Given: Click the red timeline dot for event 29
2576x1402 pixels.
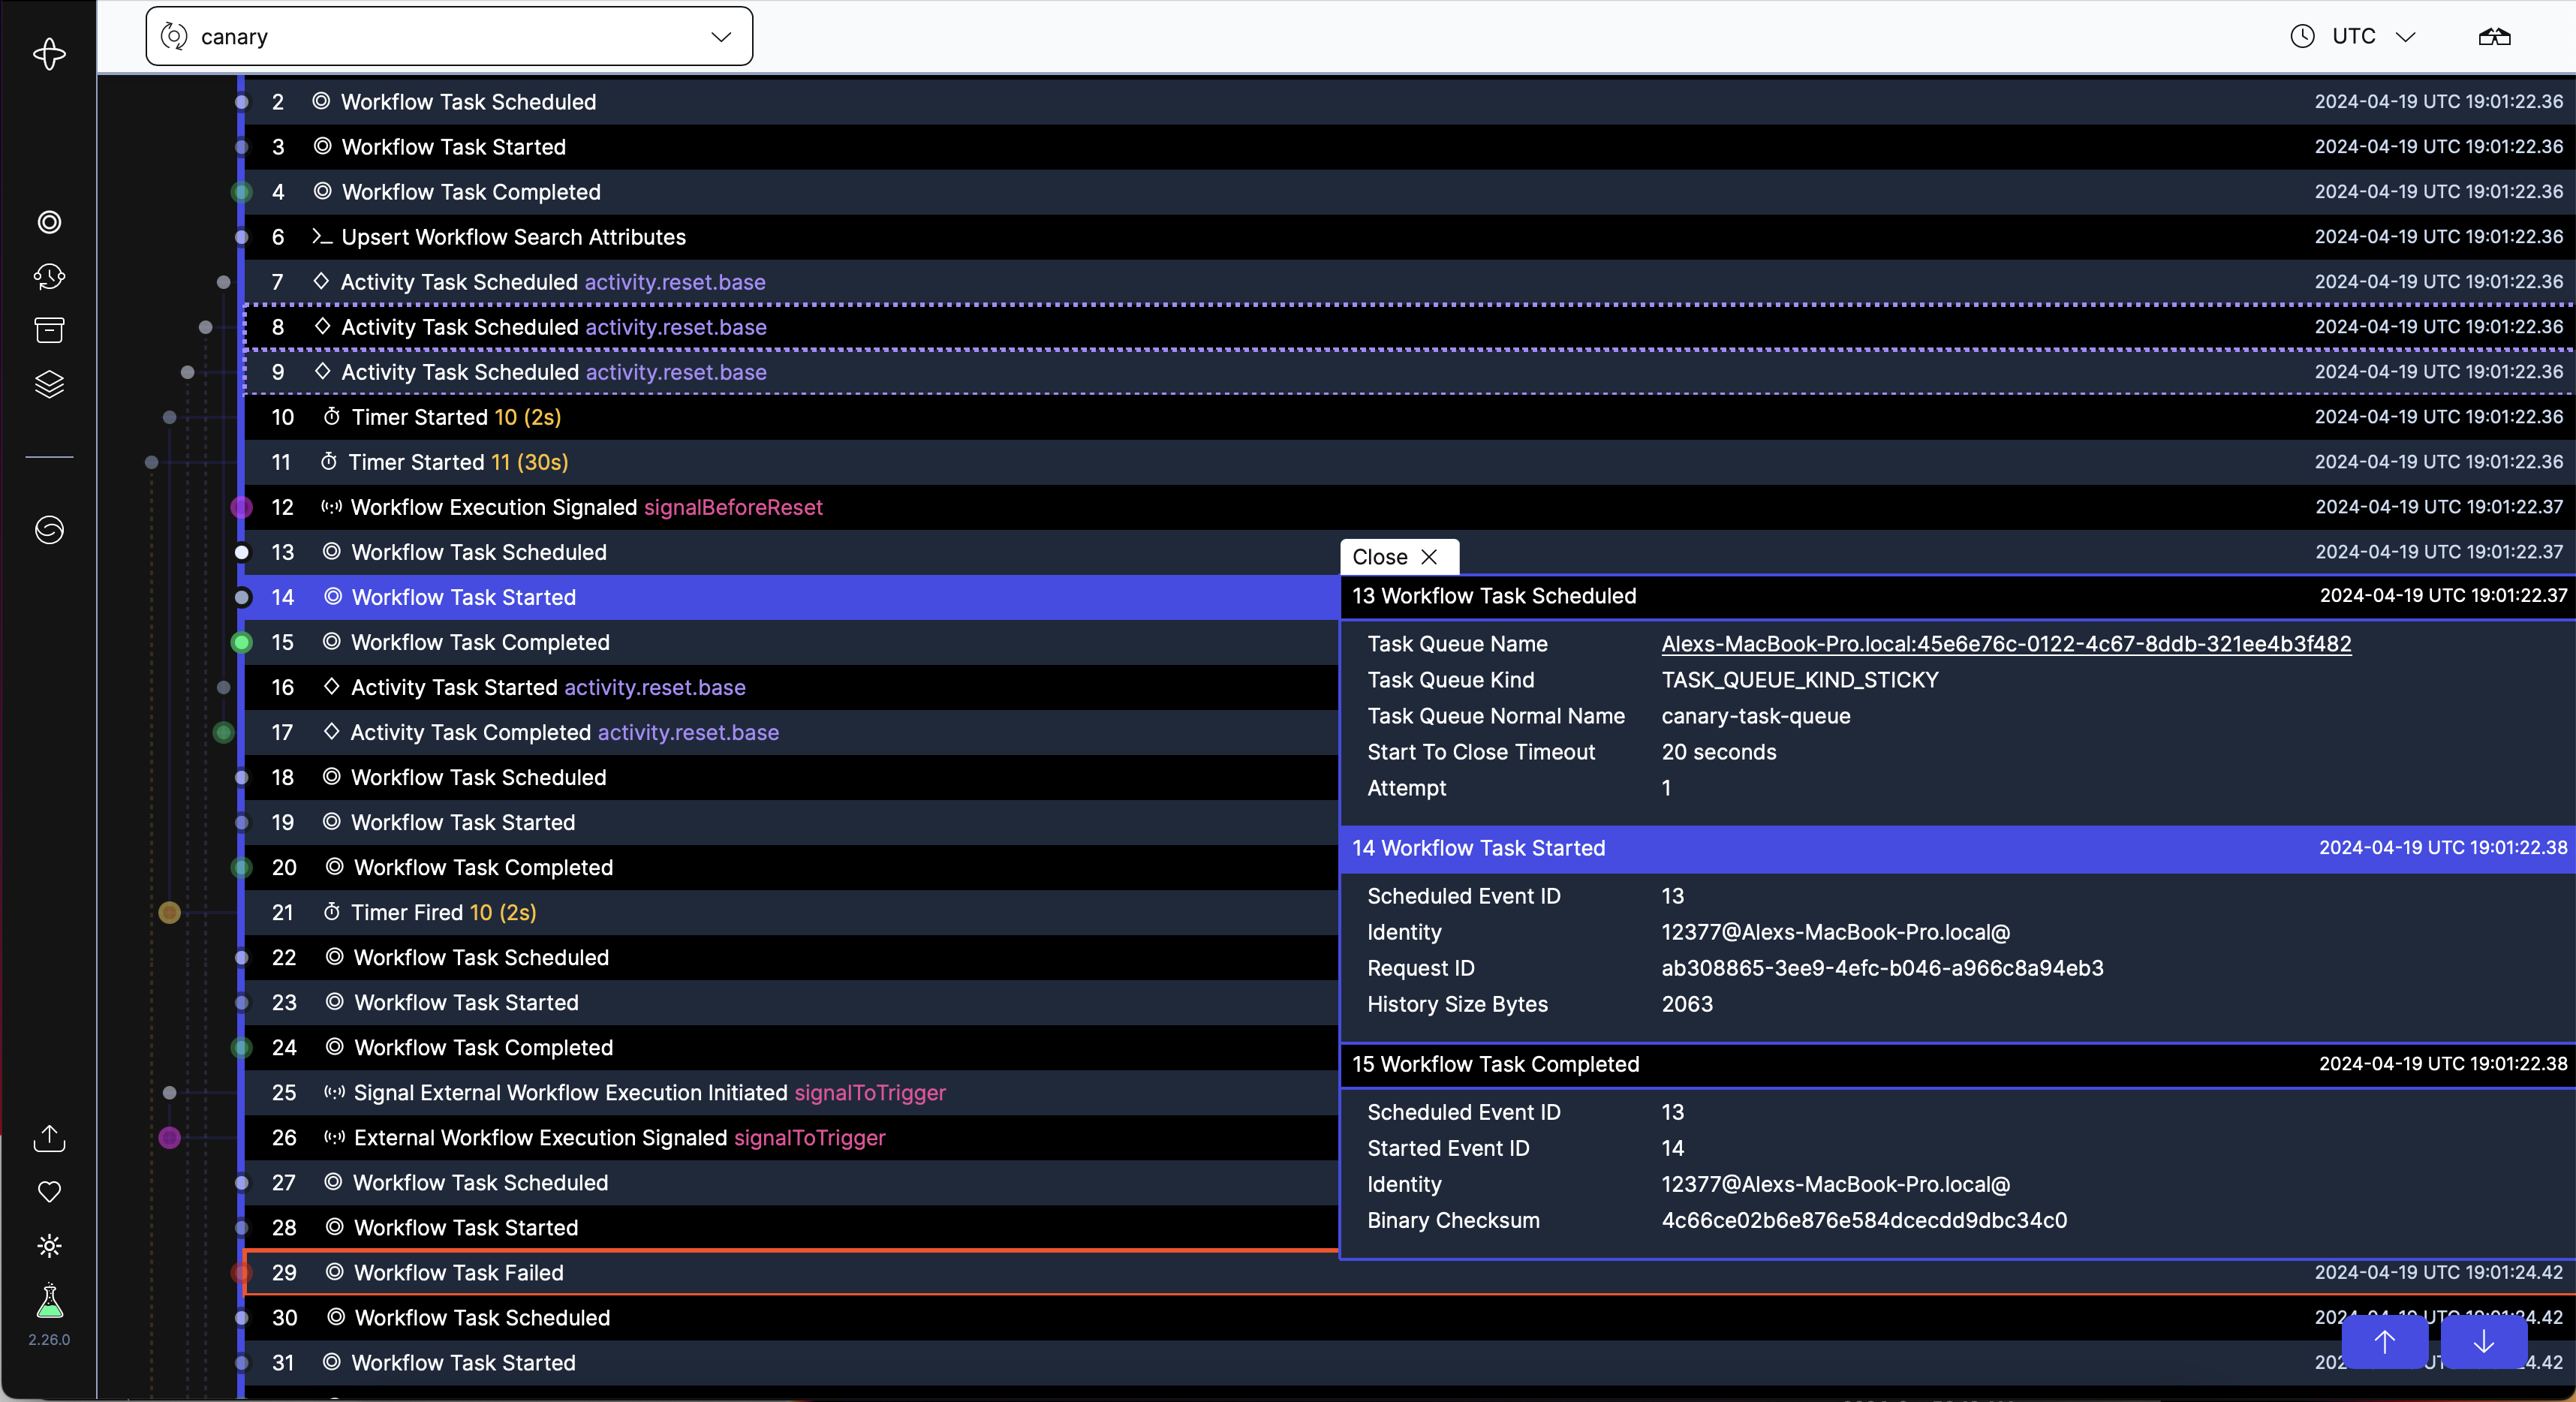Looking at the screenshot, I should coord(241,1272).
